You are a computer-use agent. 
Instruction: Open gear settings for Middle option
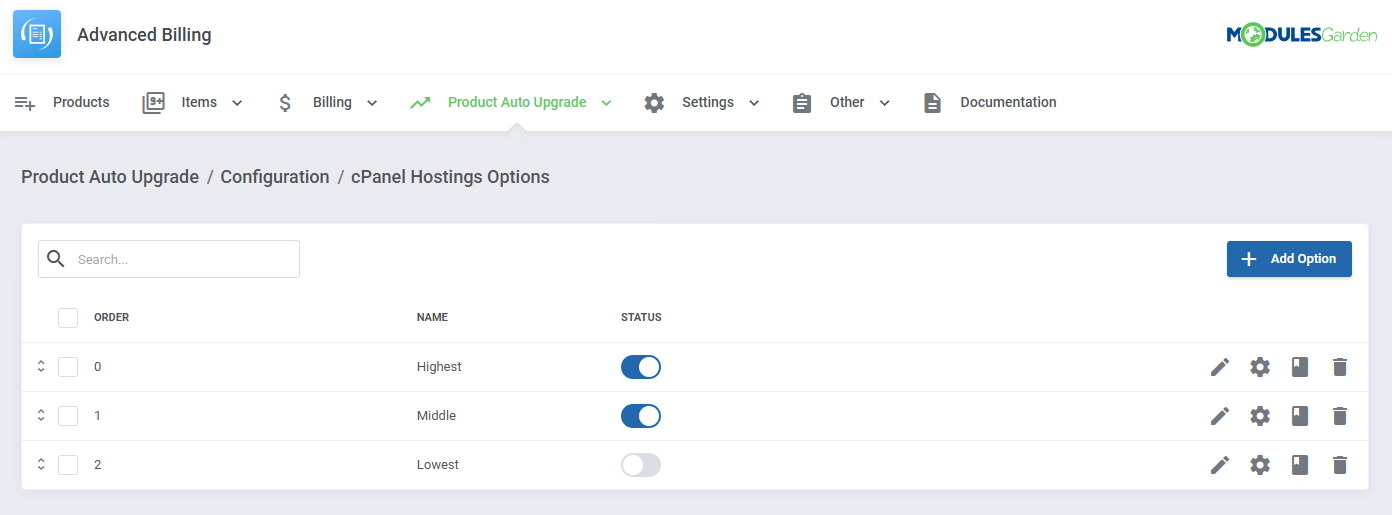(1260, 416)
